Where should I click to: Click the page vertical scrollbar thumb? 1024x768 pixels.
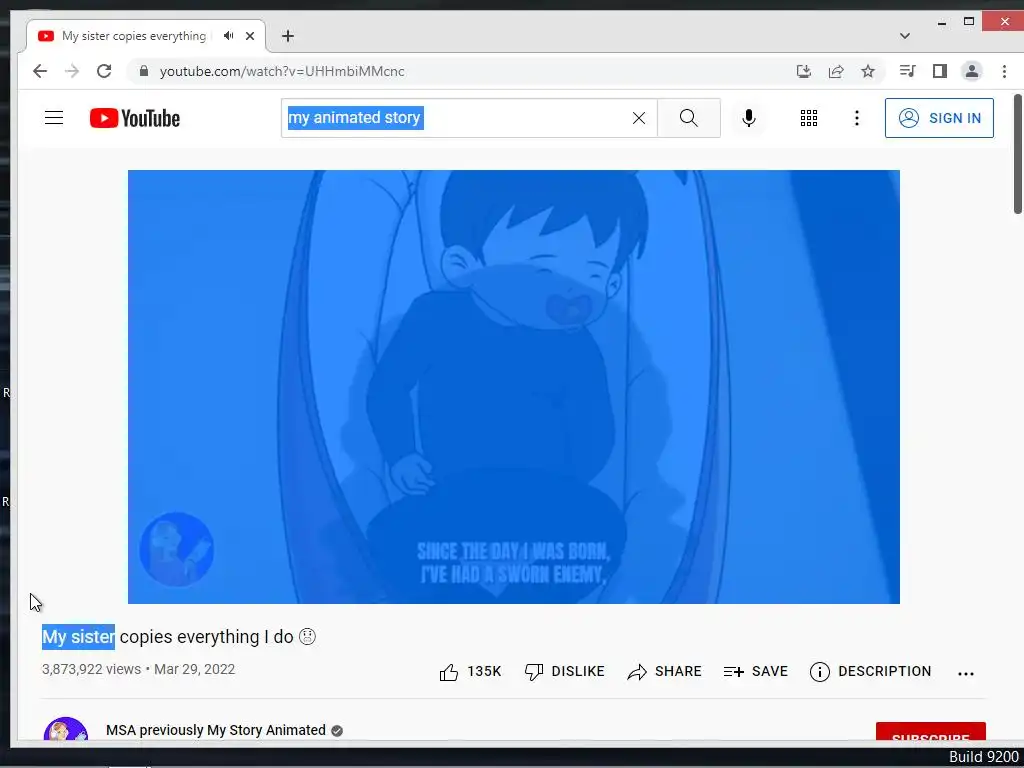coord(1017,153)
